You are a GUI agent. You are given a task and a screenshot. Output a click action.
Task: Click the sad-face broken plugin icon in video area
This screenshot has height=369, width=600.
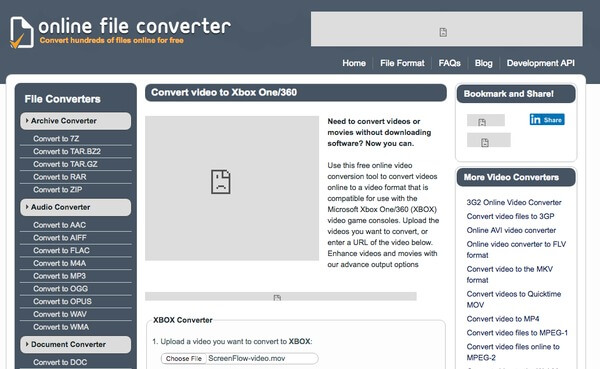coord(221,182)
